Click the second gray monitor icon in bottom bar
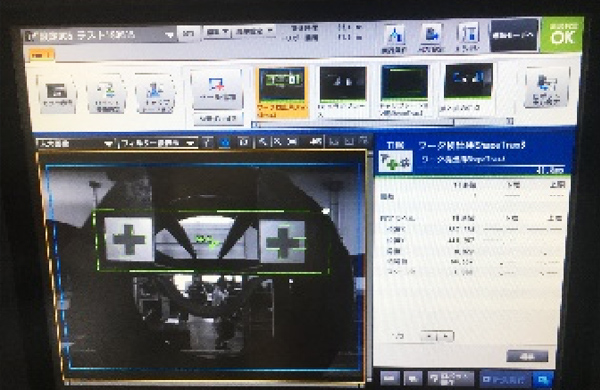 412,379
